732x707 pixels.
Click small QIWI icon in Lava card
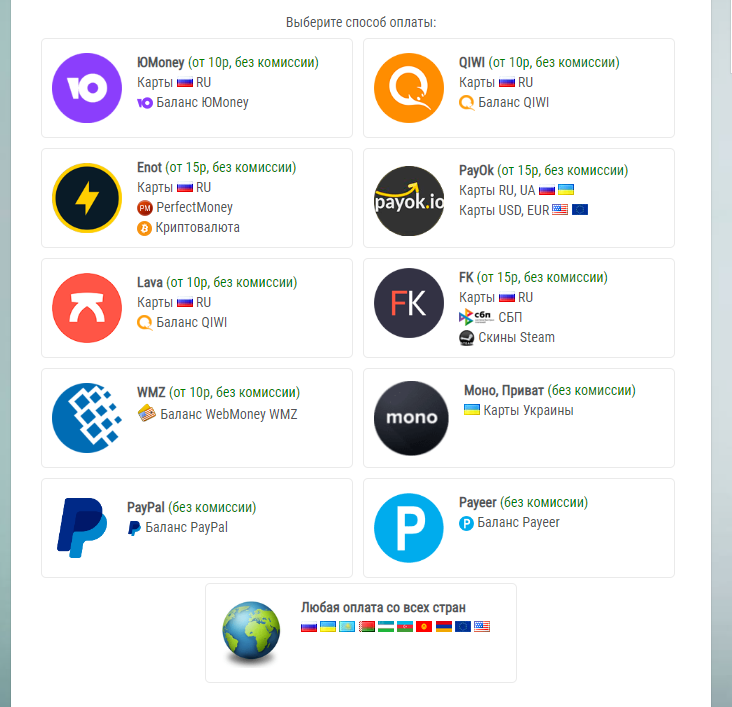[x=144, y=323]
